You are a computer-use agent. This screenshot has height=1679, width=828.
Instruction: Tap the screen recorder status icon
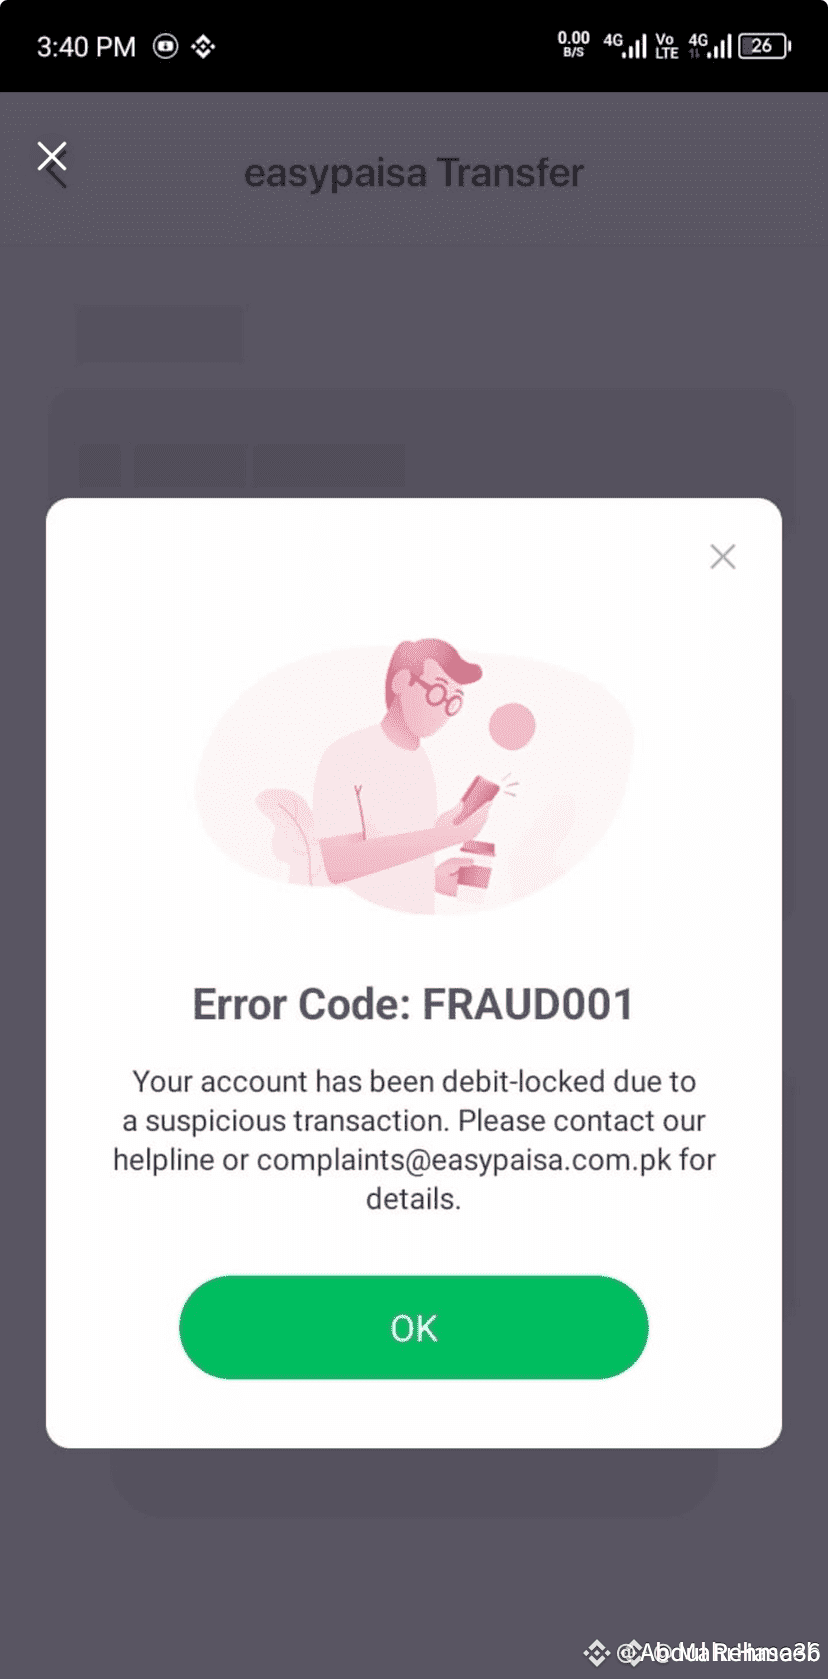click(165, 46)
